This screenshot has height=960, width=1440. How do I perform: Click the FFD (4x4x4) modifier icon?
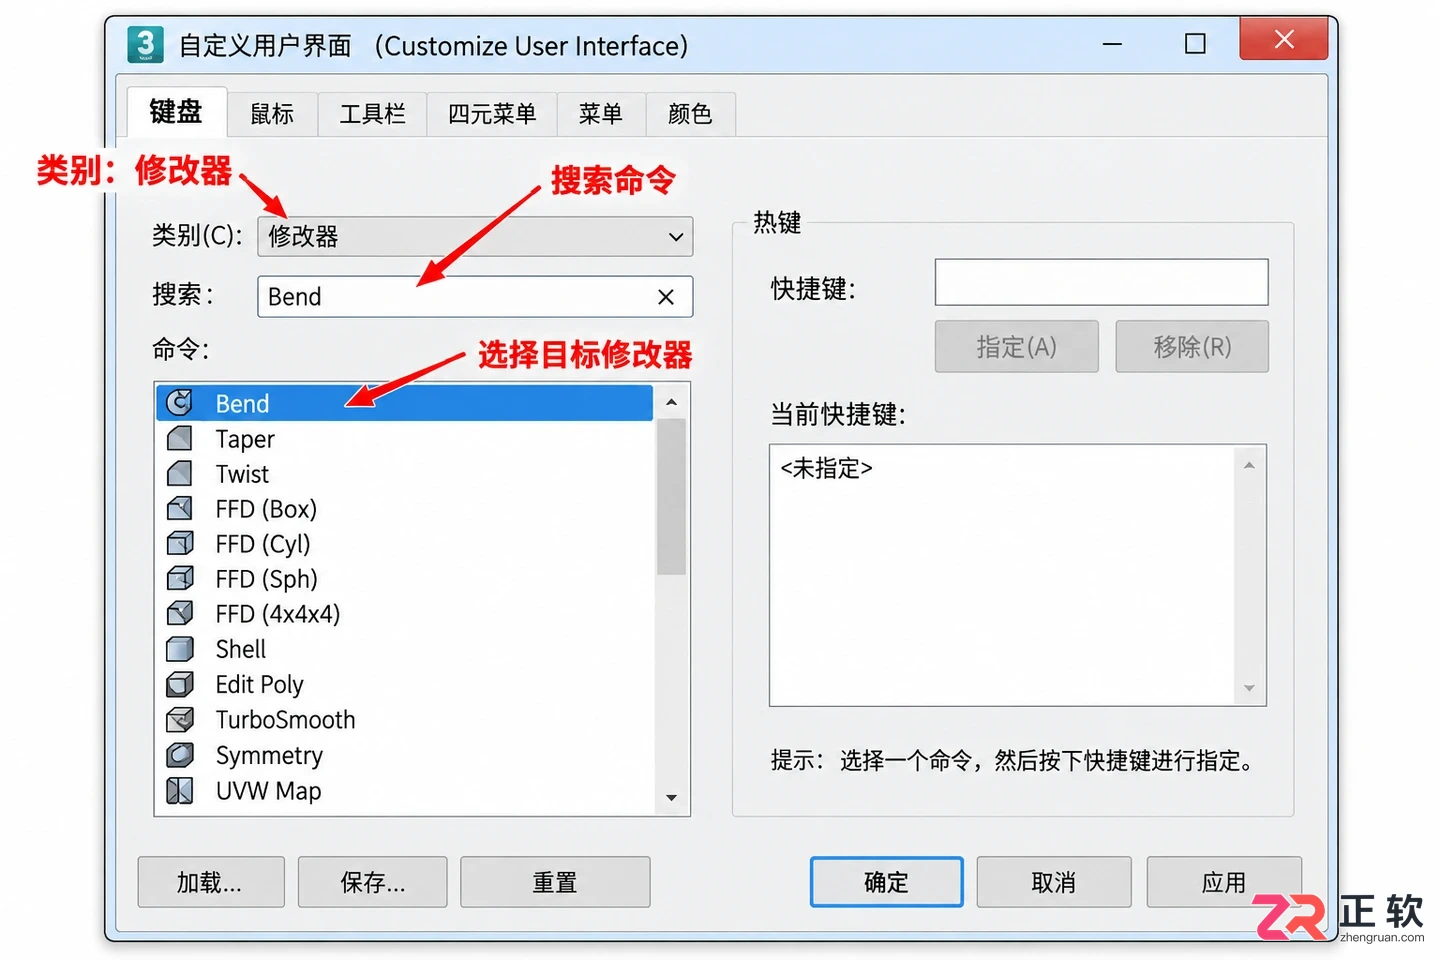click(x=179, y=613)
